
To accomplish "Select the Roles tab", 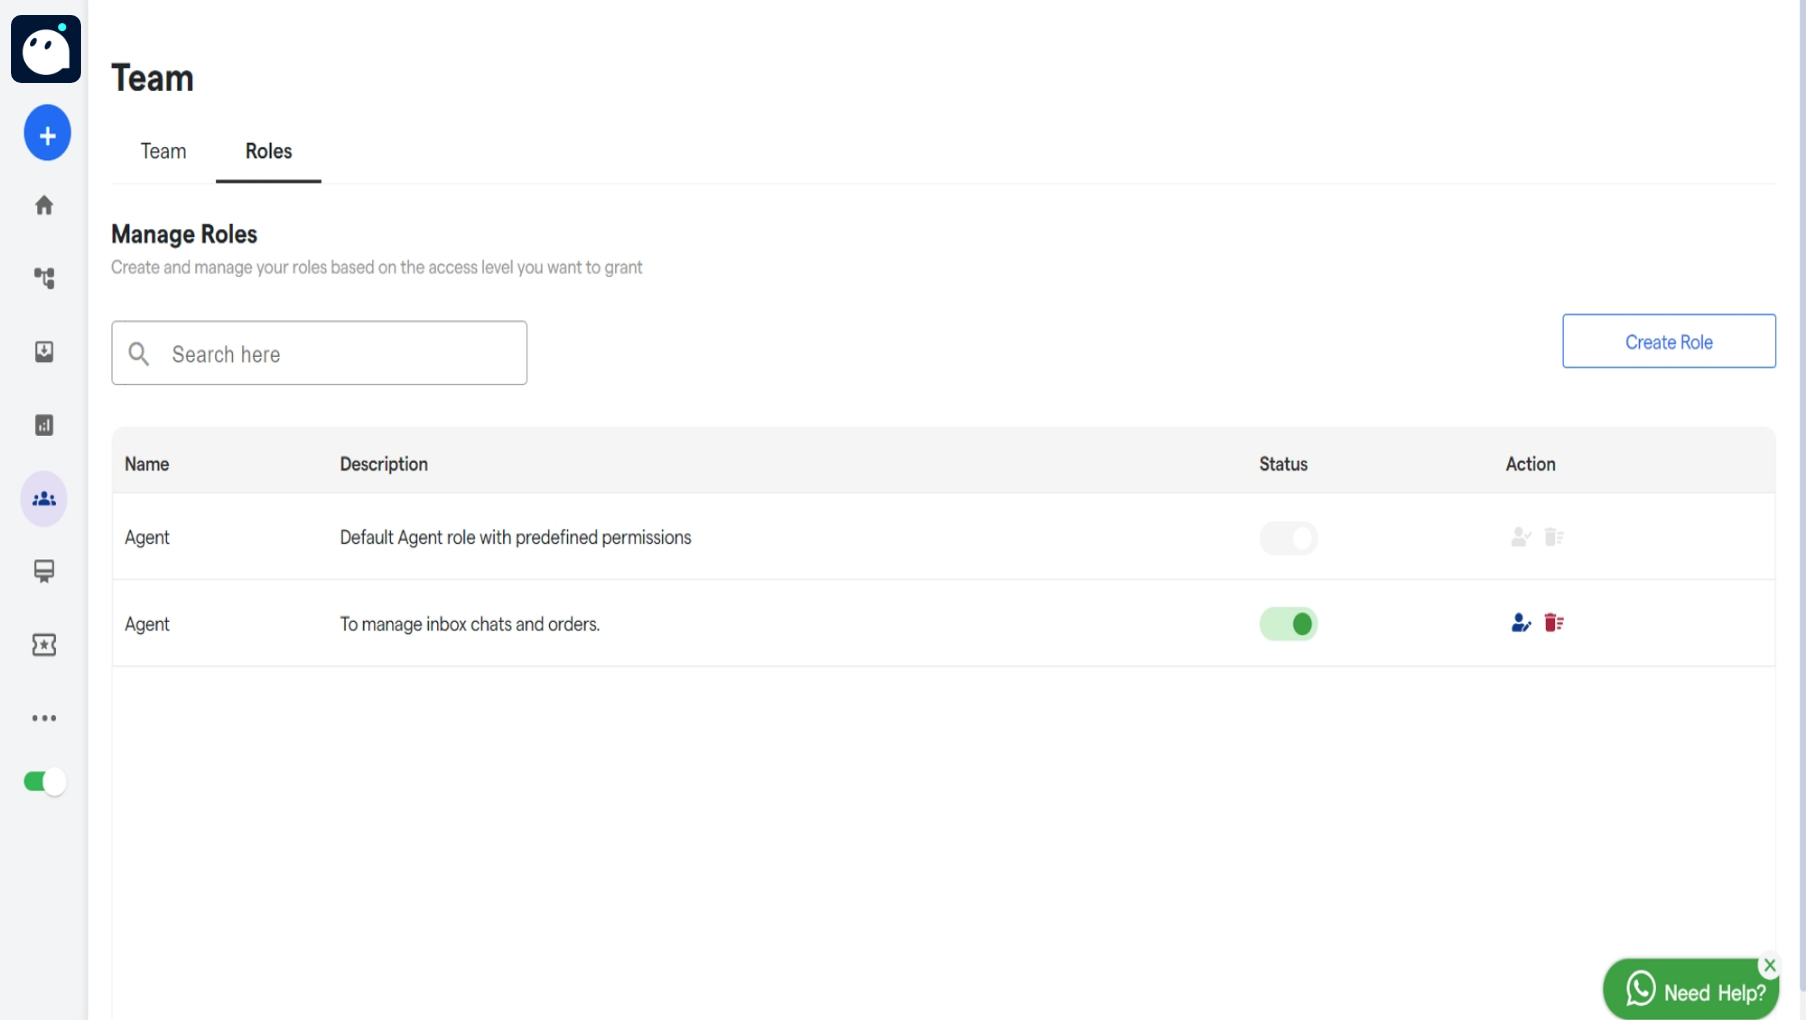I will (x=268, y=152).
